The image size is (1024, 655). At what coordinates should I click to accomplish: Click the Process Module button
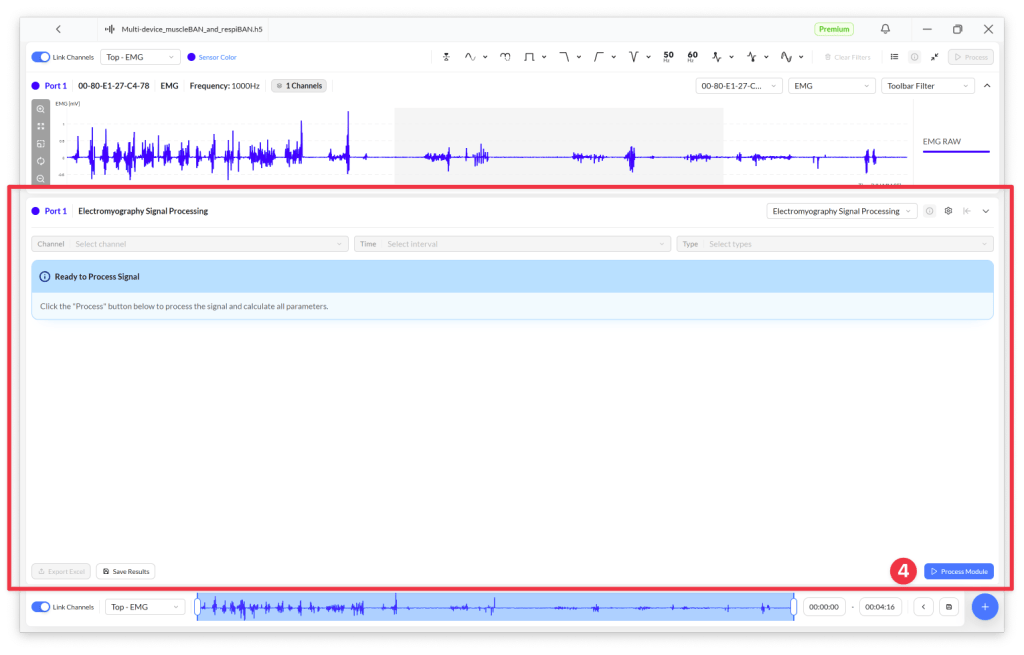959,571
